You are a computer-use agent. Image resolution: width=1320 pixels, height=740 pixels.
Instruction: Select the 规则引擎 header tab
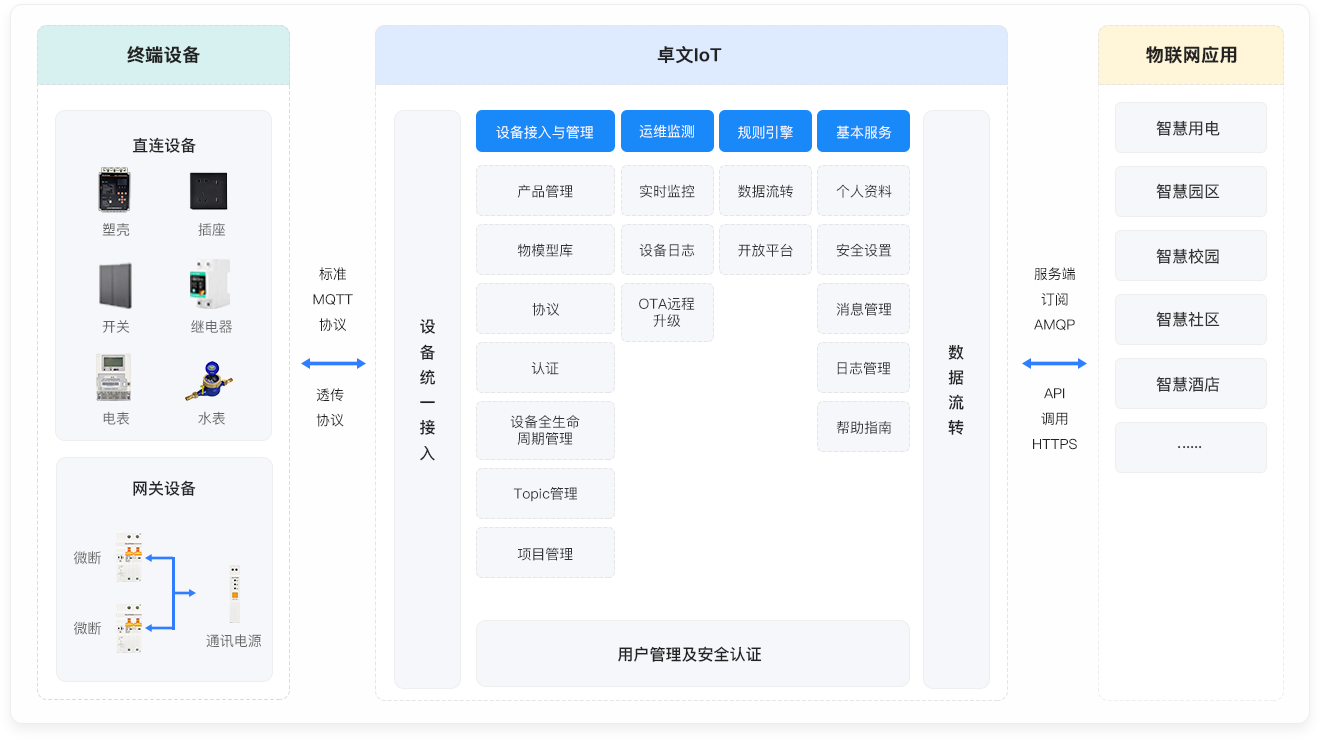point(765,132)
